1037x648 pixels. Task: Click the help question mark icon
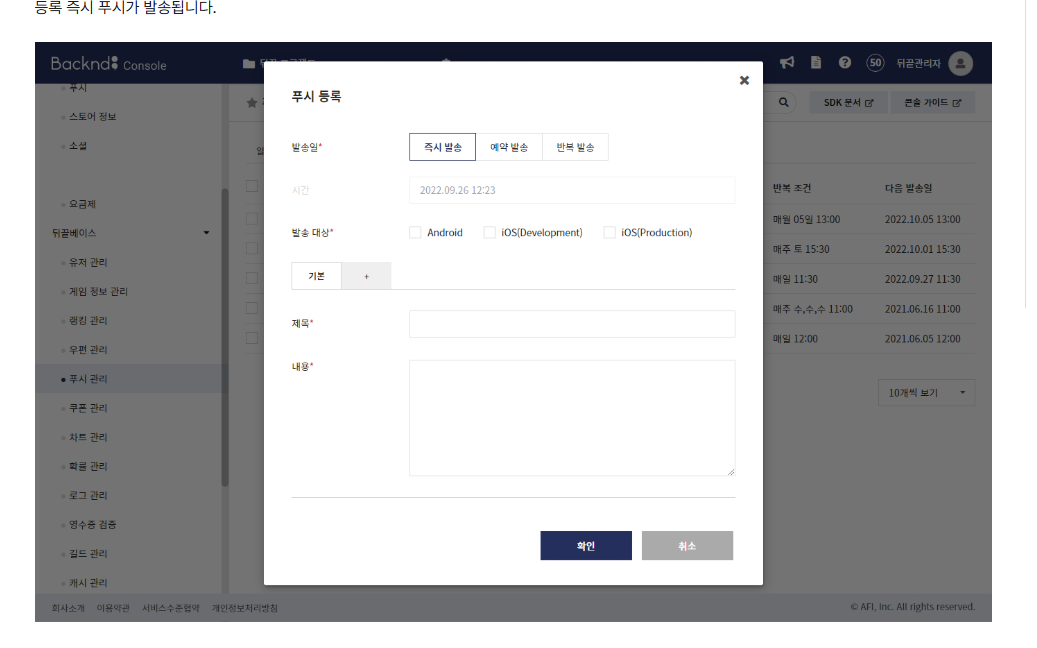[x=845, y=63]
